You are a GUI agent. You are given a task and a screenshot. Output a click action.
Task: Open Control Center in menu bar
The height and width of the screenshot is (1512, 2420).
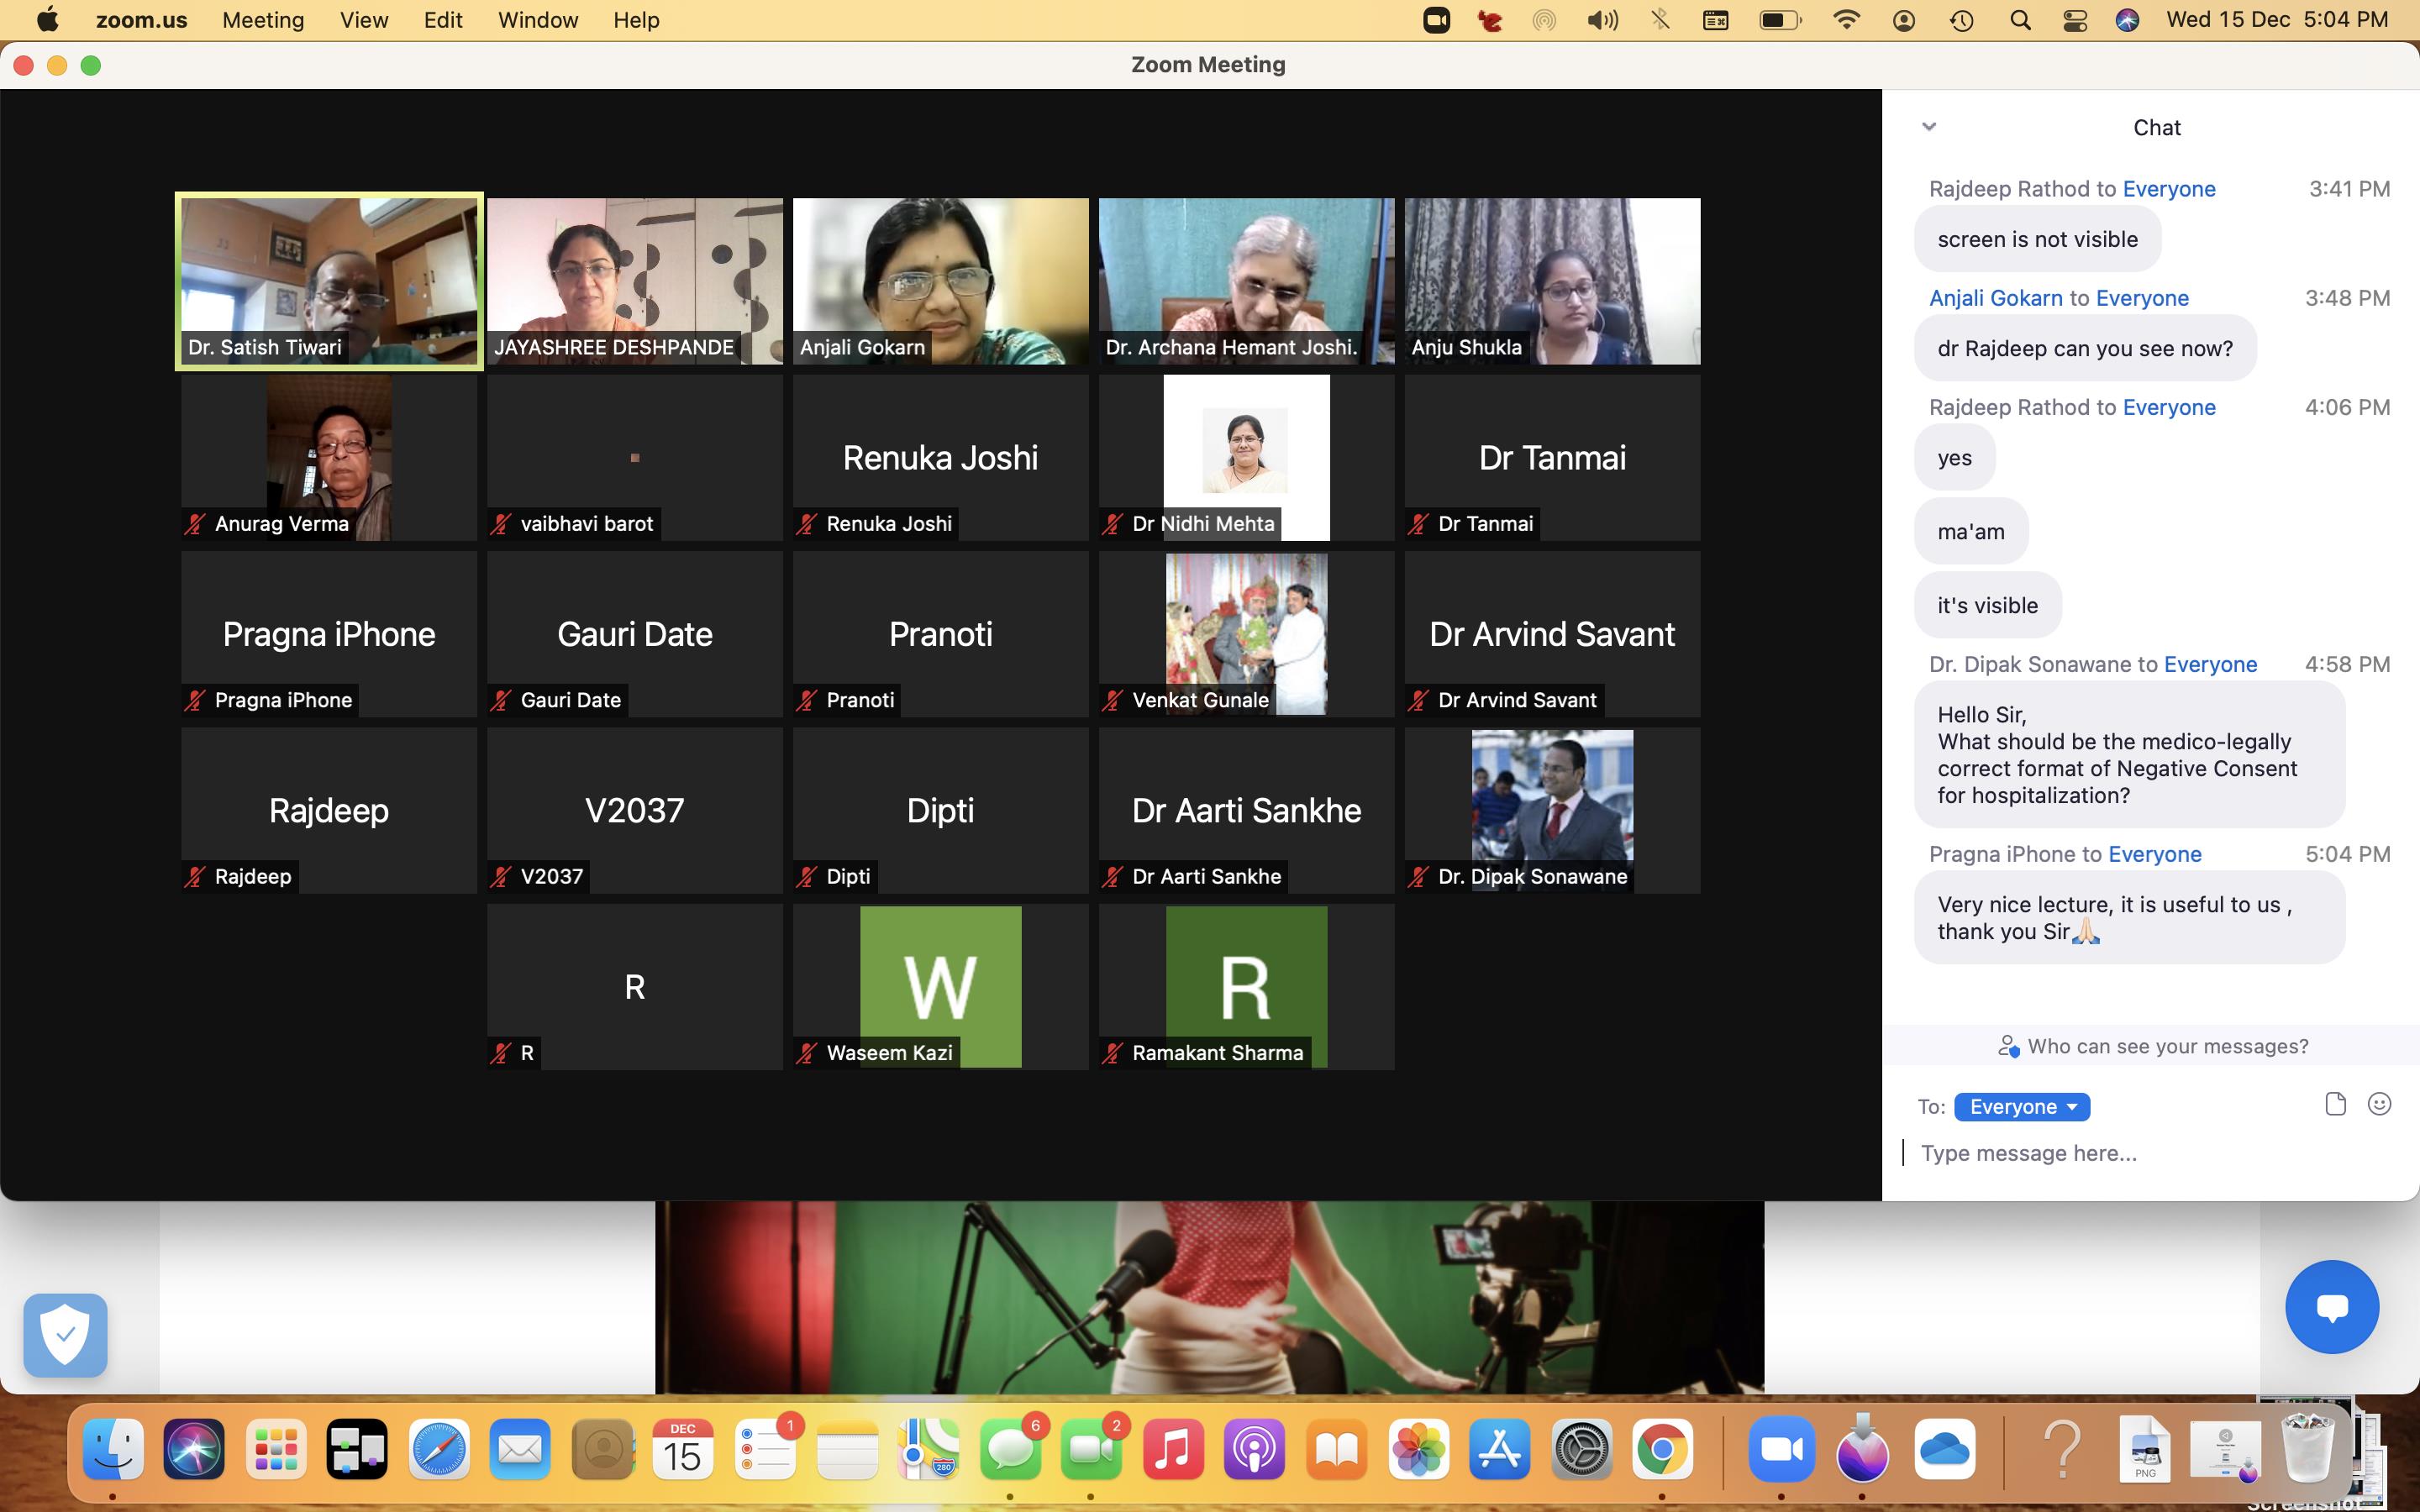[x=2074, y=20]
